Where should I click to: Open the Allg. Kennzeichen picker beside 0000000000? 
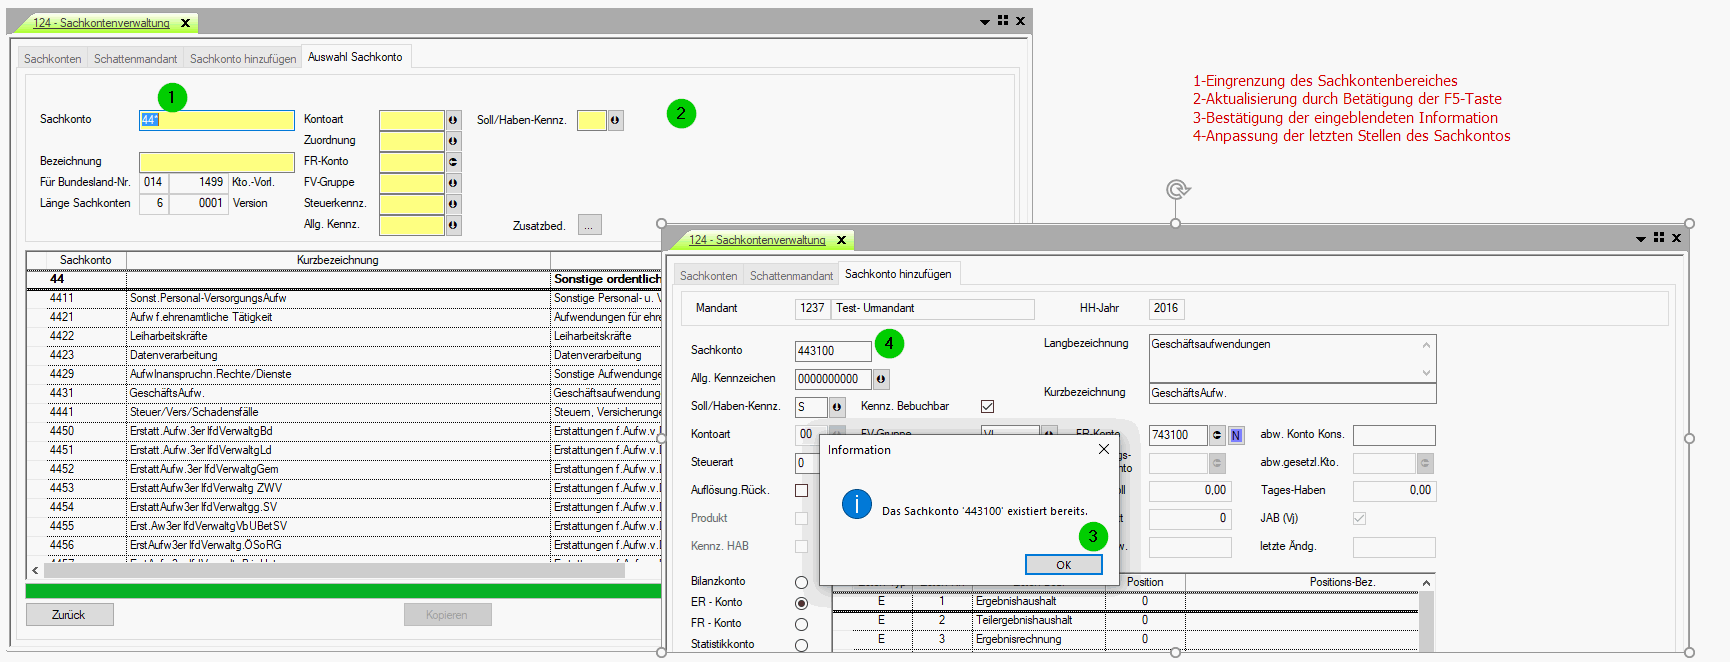point(880,379)
